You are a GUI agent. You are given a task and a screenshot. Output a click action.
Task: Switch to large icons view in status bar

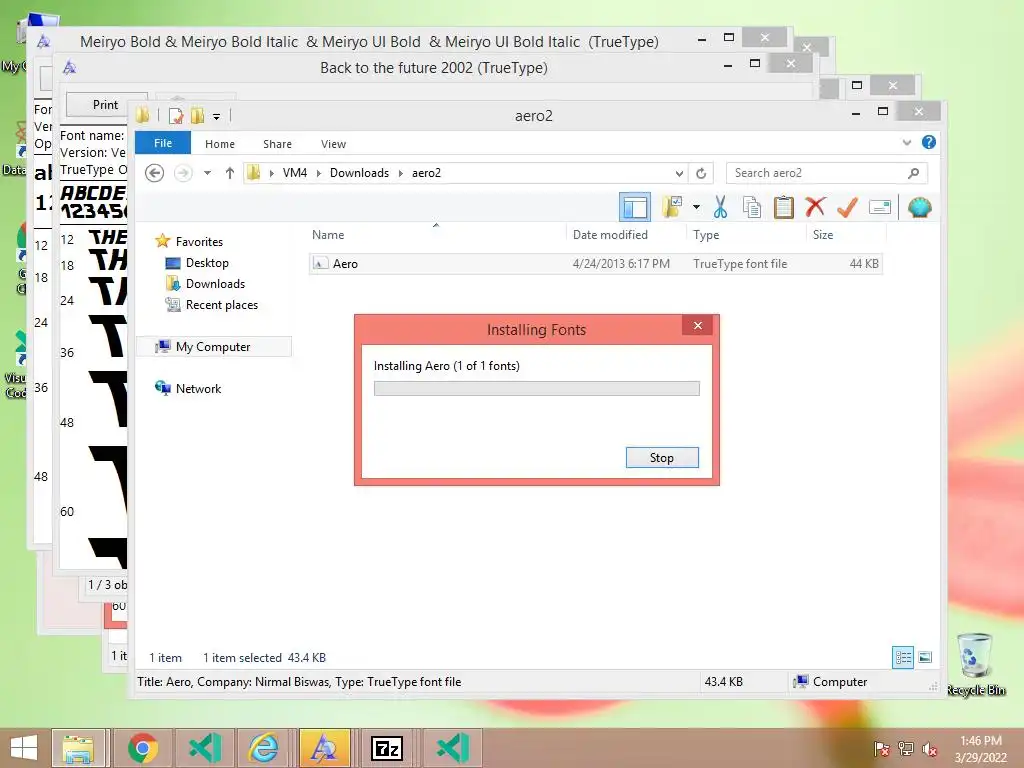[925, 657]
